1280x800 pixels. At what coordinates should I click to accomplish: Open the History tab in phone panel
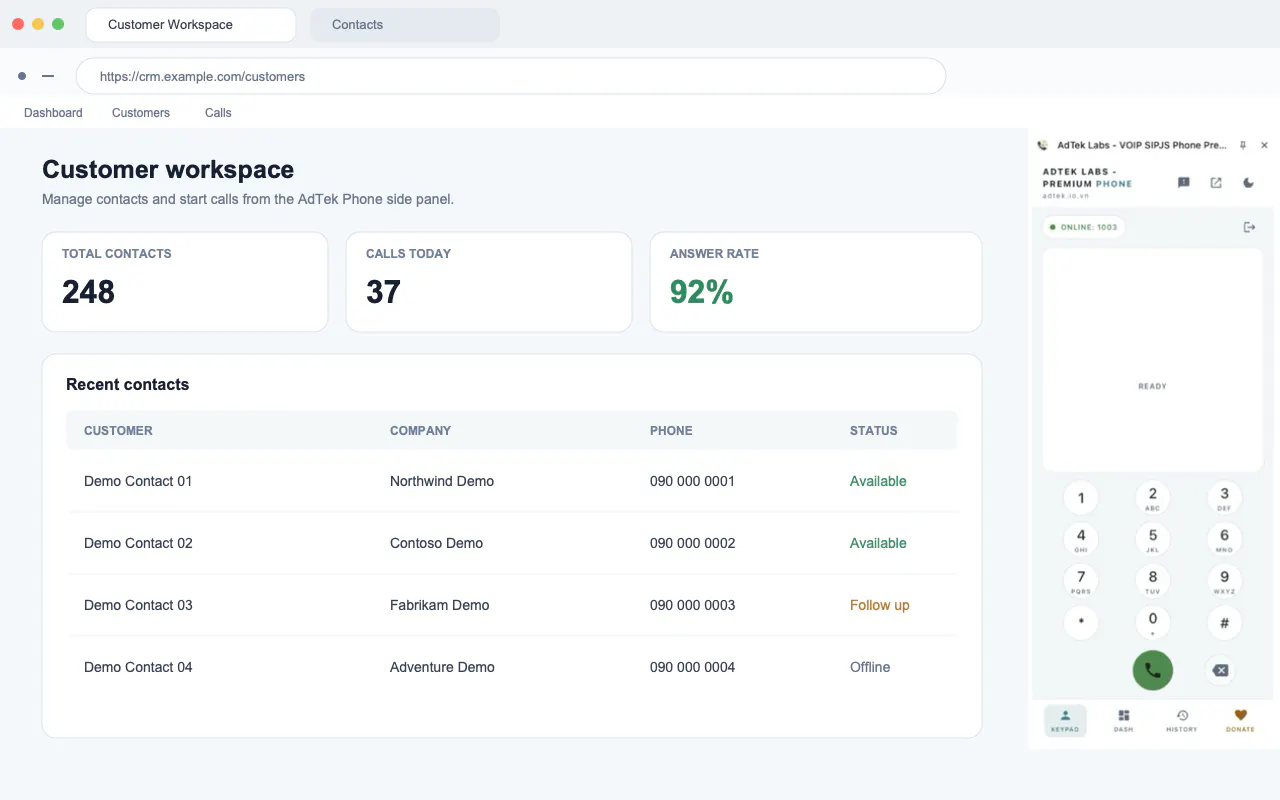[1182, 721]
